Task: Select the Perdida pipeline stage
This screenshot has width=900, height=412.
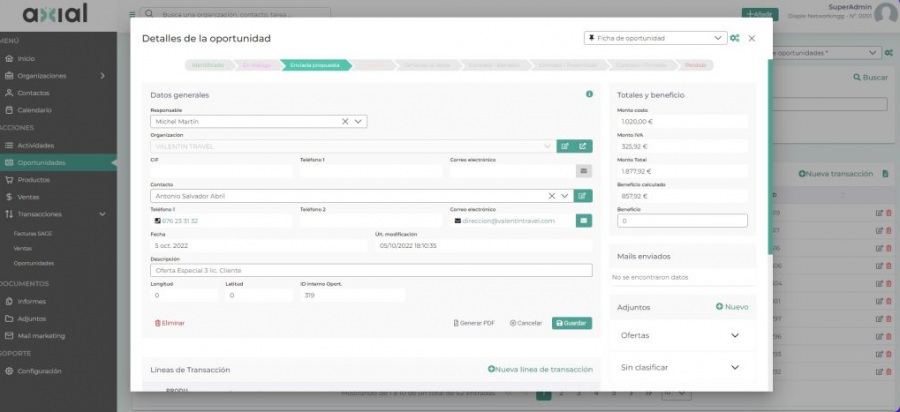Action: pyautogui.click(x=695, y=65)
